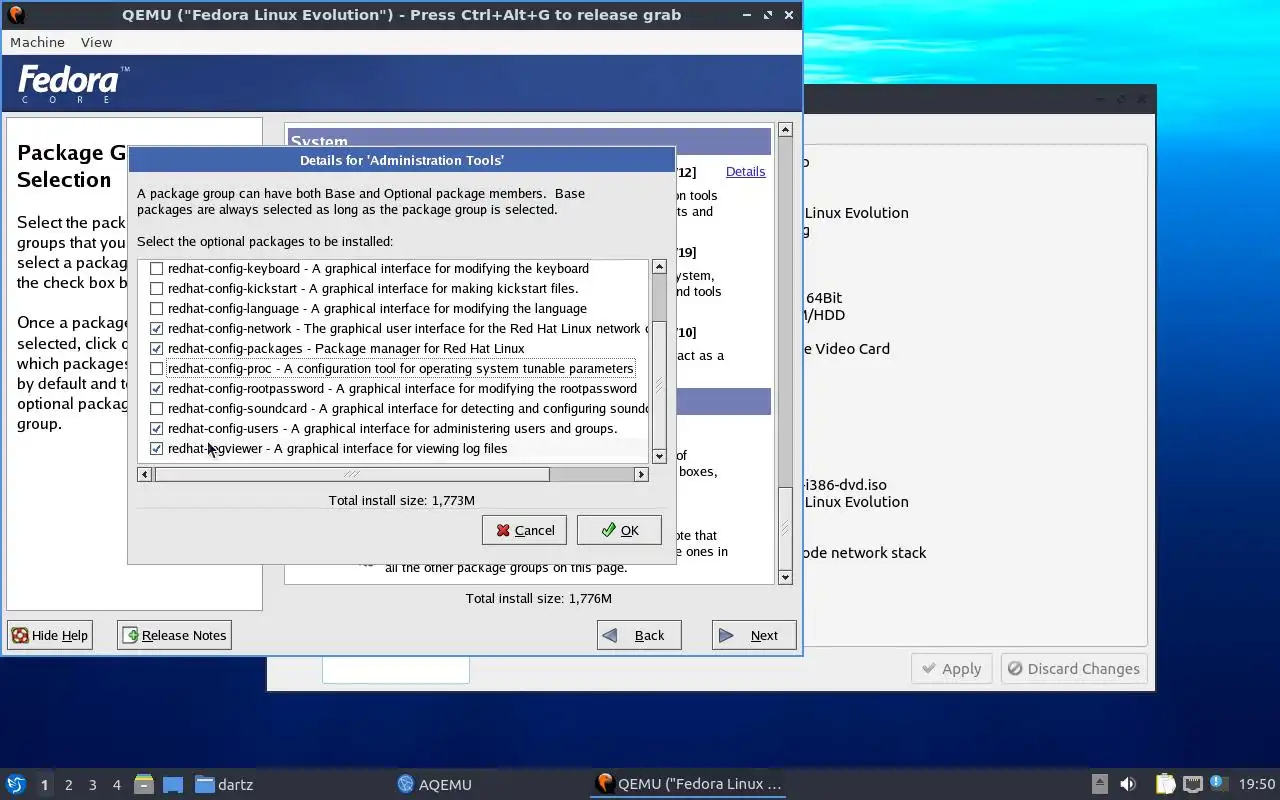This screenshot has height=800, width=1280.
Task: Proceed with the Next button
Action: coord(754,635)
